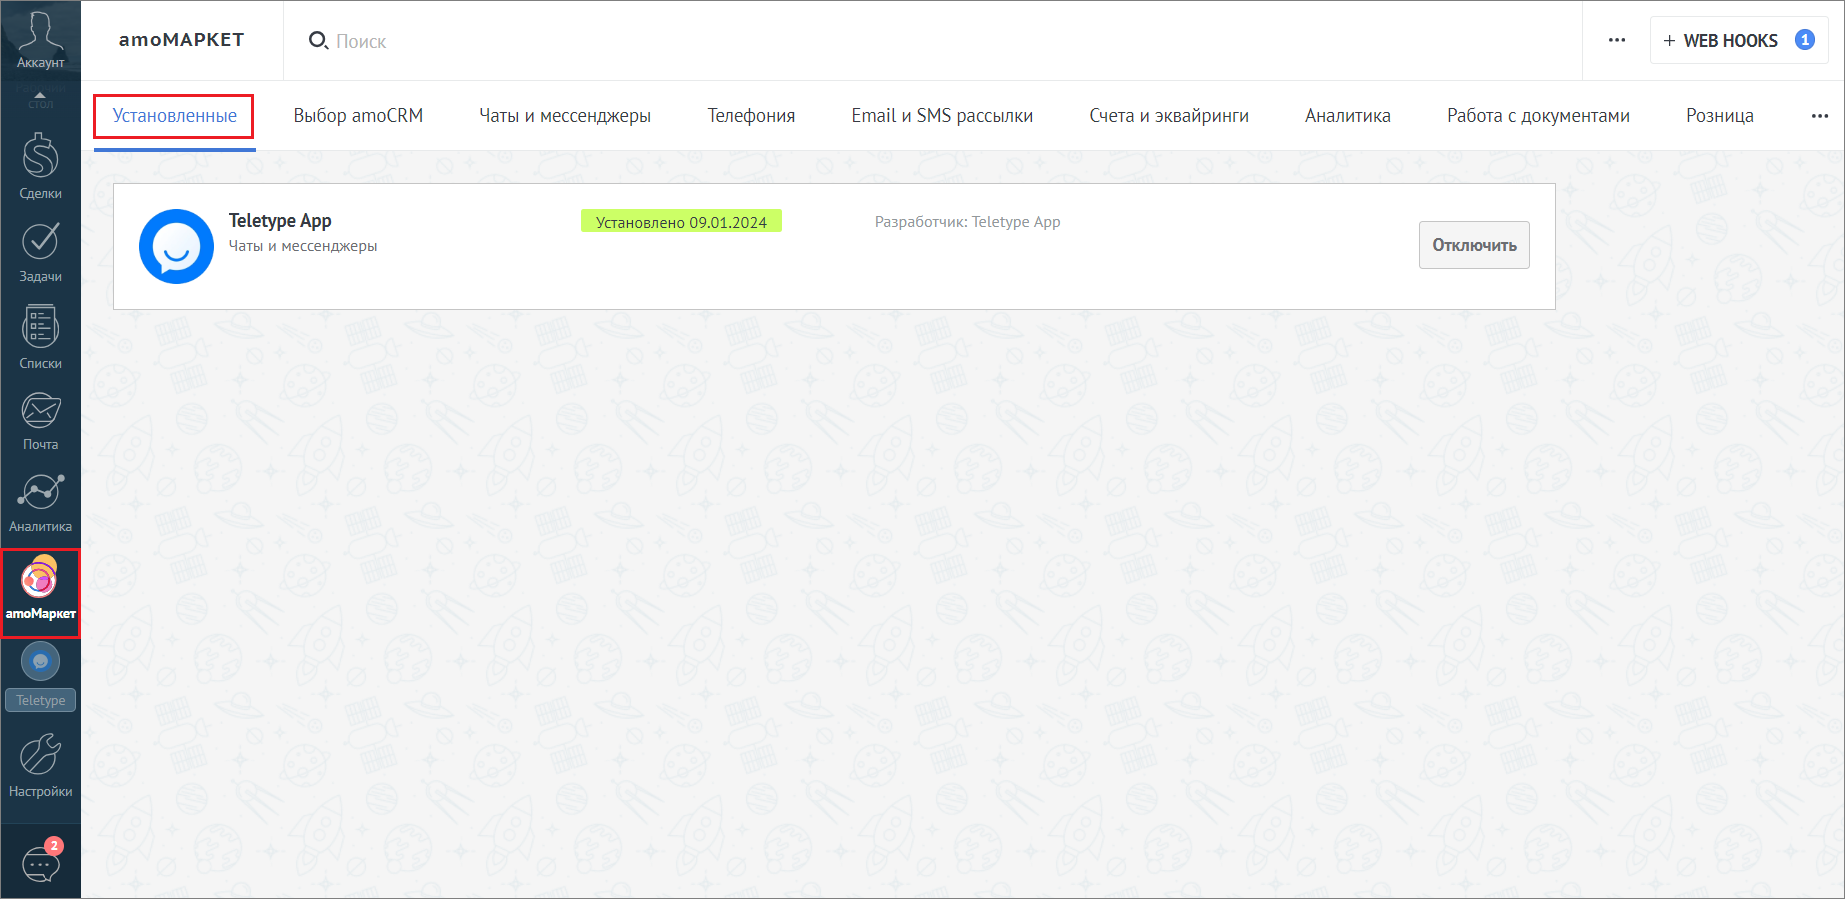The height and width of the screenshot is (899, 1845).
Task: Open Email и SMS рассылки tab
Action: [942, 116]
